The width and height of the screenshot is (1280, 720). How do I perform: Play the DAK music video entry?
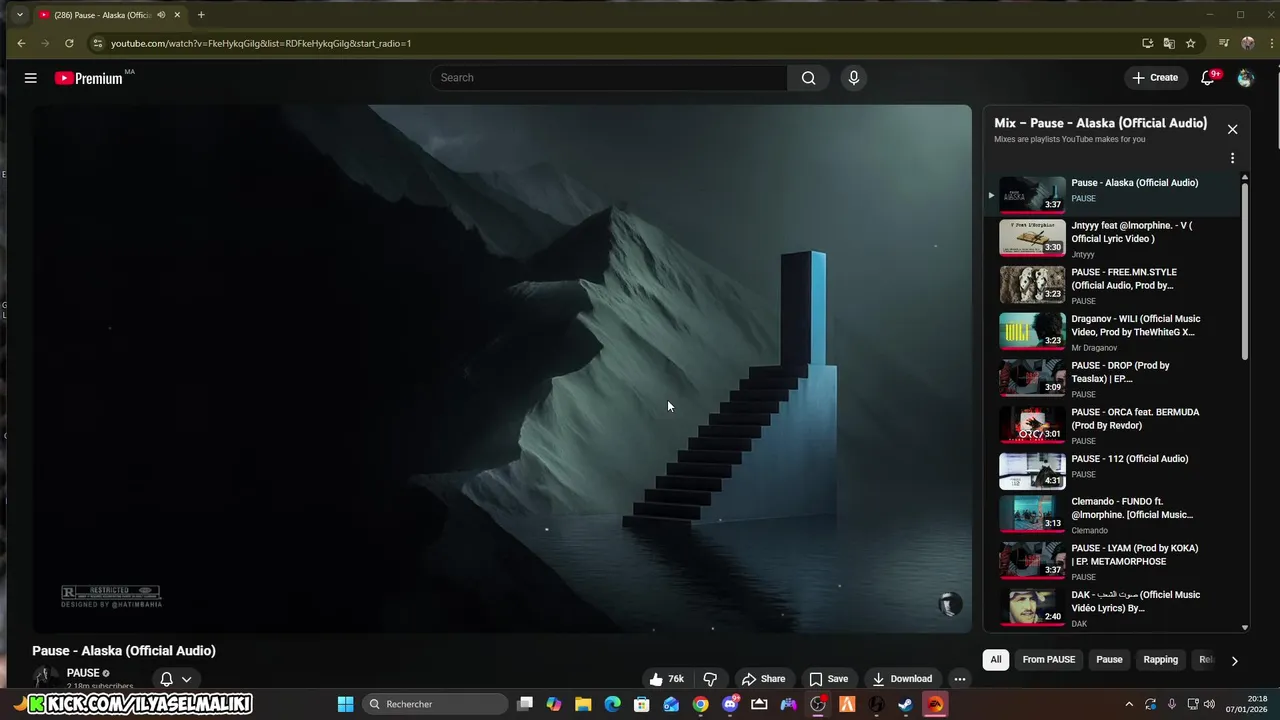(1113, 609)
